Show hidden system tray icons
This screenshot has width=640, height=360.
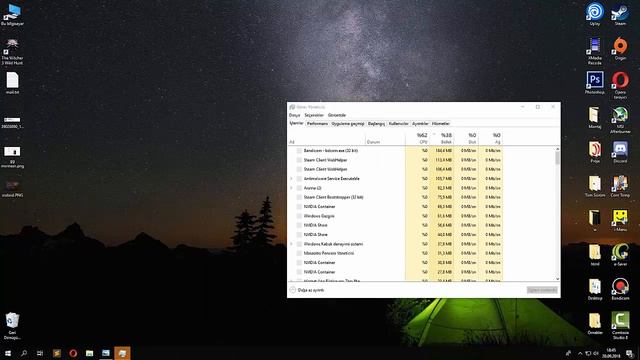(x=580, y=353)
